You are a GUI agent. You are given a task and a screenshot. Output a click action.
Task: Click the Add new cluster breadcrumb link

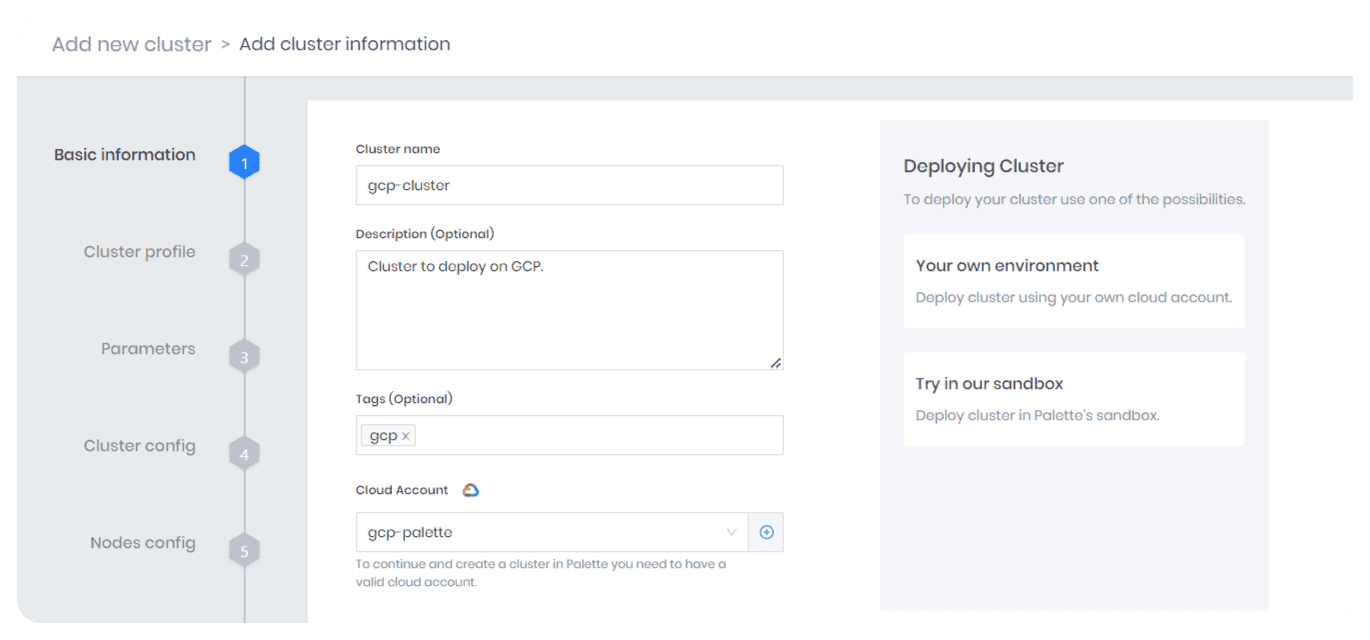132,44
